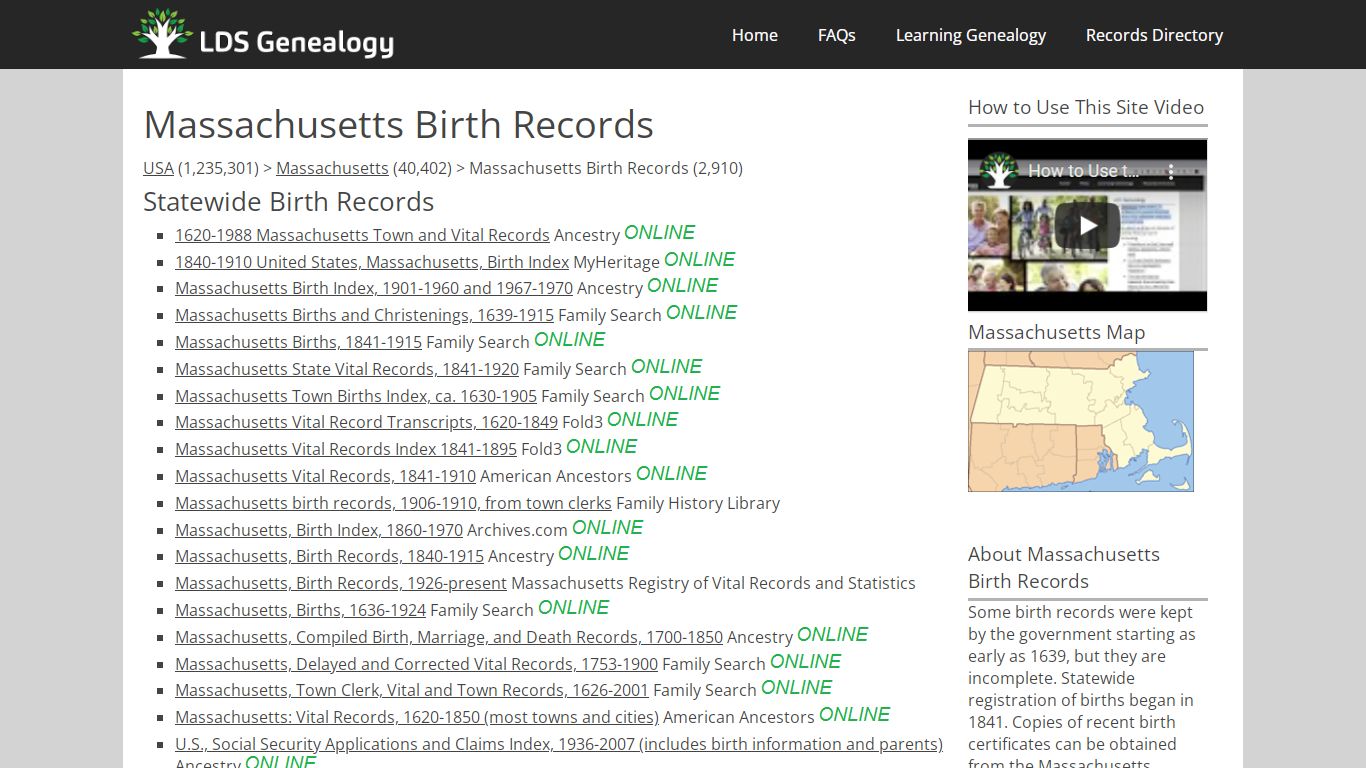The height and width of the screenshot is (768, 1366).
Task: Open Massachusetts Town Births Index, ca. 1630-1905
Action: pyautogui.click(x=356, y=396)
